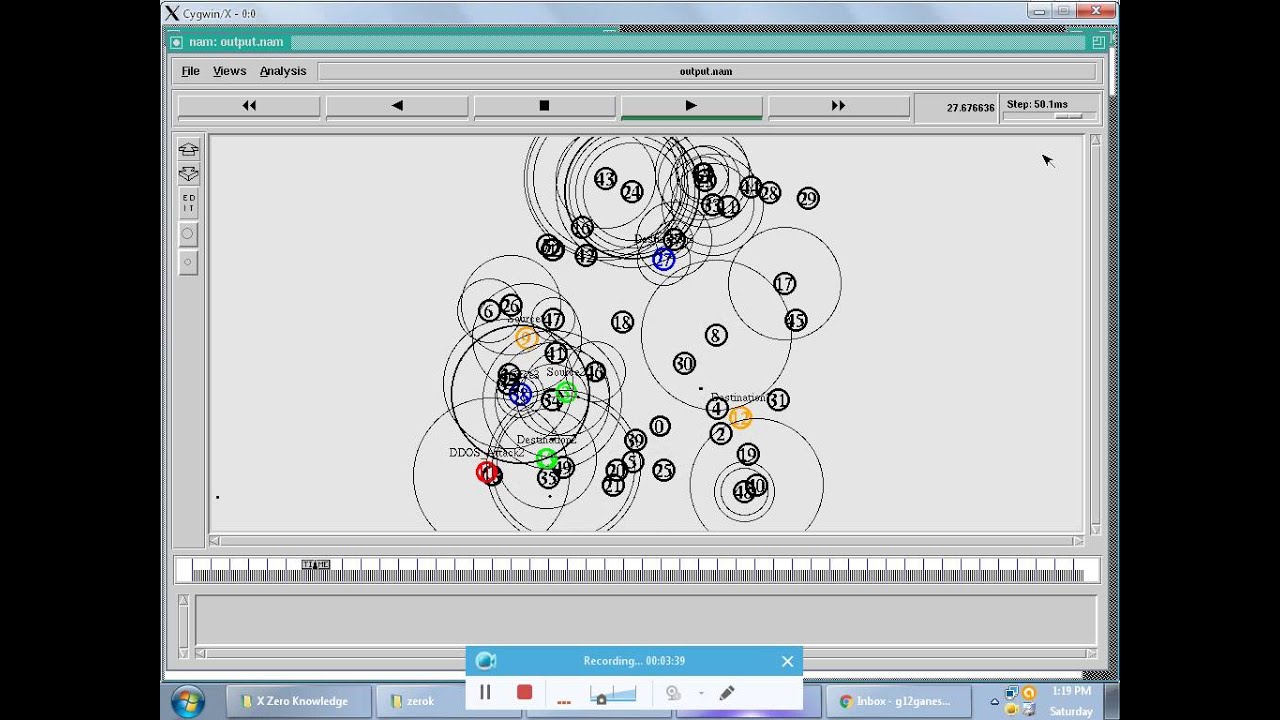Select the small circle tool in the left toolbar
The width and height of the screenshot is (1280, 720).
[187, 262]
